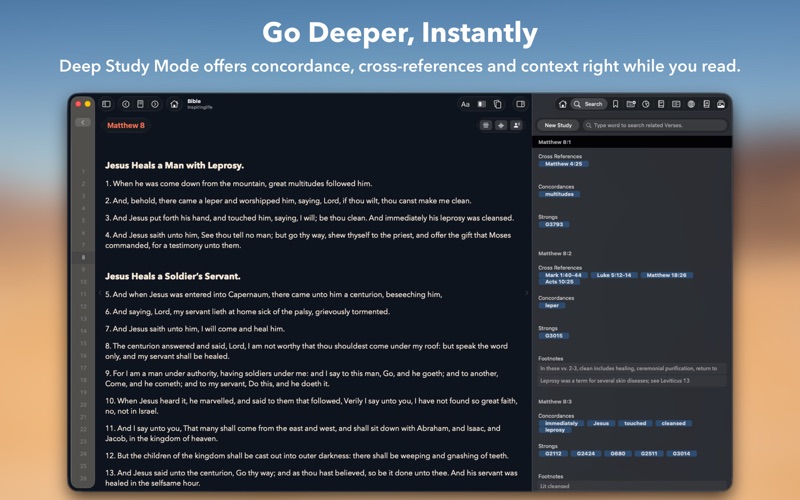Click heading 'Jesus Heals a Soldier's Servant.'

point(172,276)
